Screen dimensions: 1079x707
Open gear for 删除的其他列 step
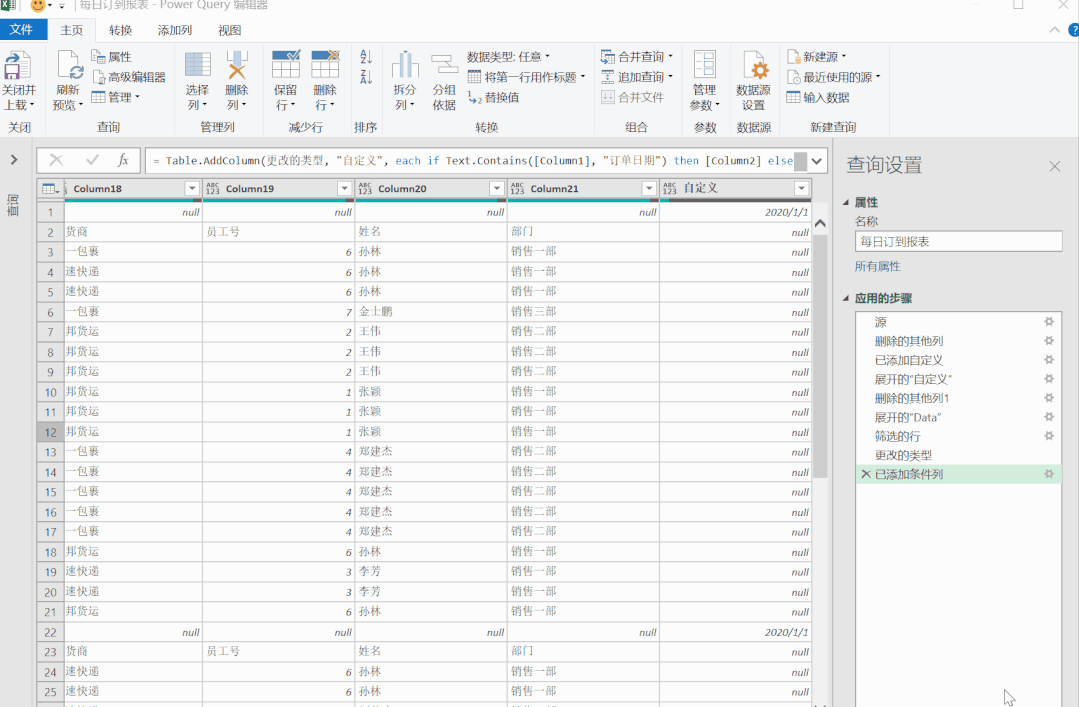[x=1049, y=341]
